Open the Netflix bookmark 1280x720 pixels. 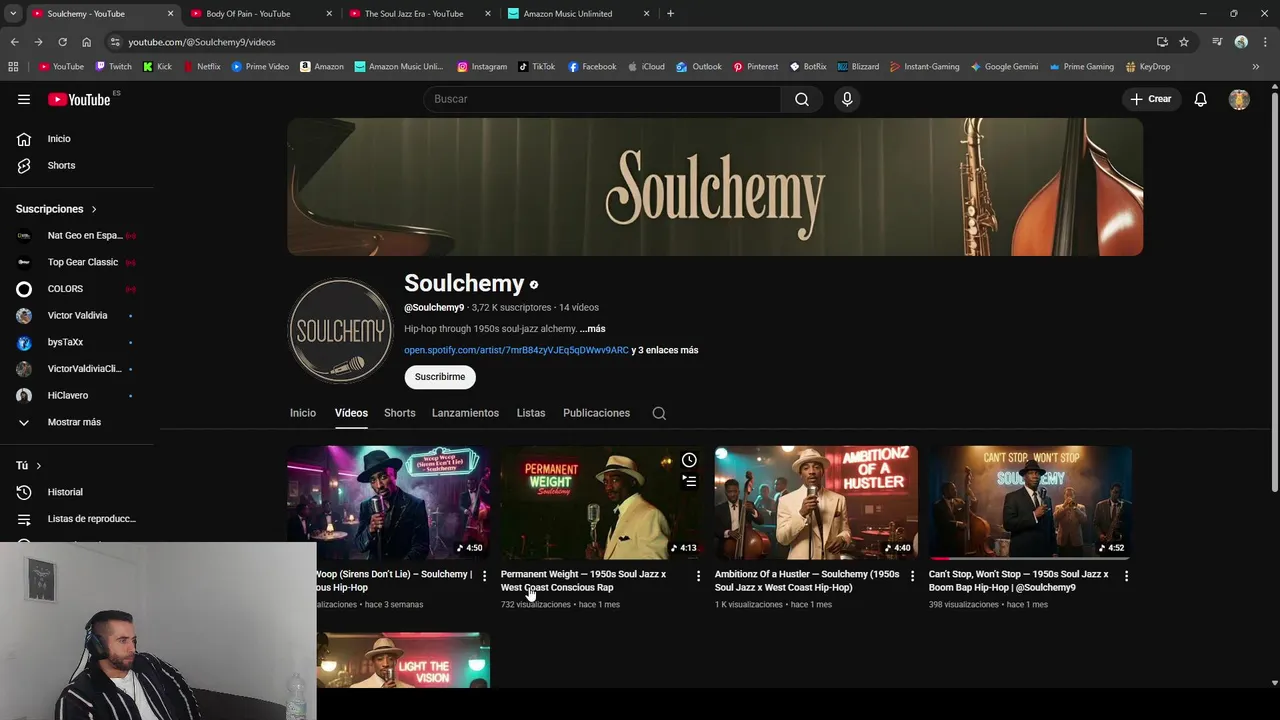201,67
